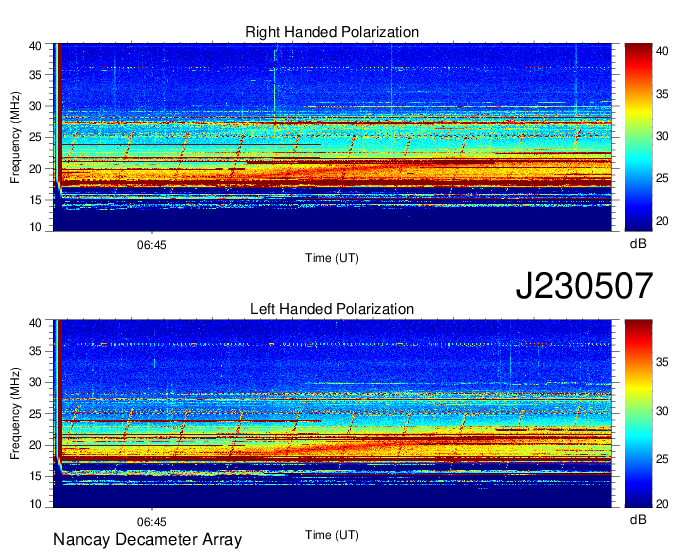Click the J230507 identifier label
The width and height of the screenshot is (680, 552).
(x=584, y=286)
